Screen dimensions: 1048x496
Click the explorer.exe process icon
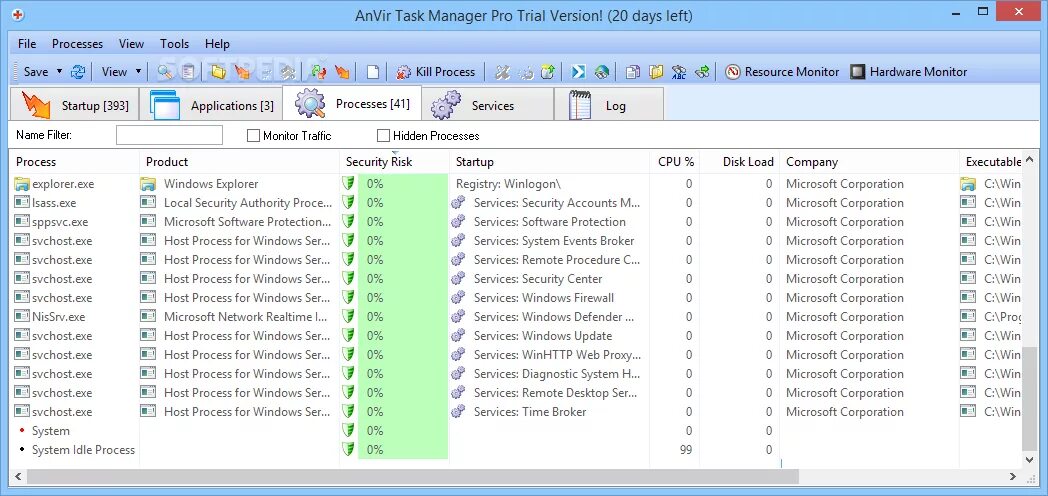click(22, 184)
